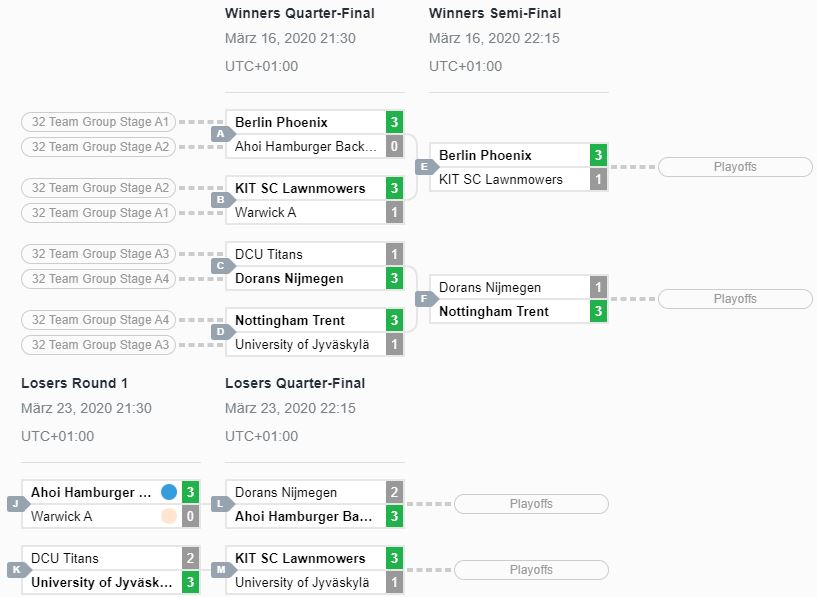Open Playoffs link after Berlin Phoenix semi-final

tap(735, 167)
